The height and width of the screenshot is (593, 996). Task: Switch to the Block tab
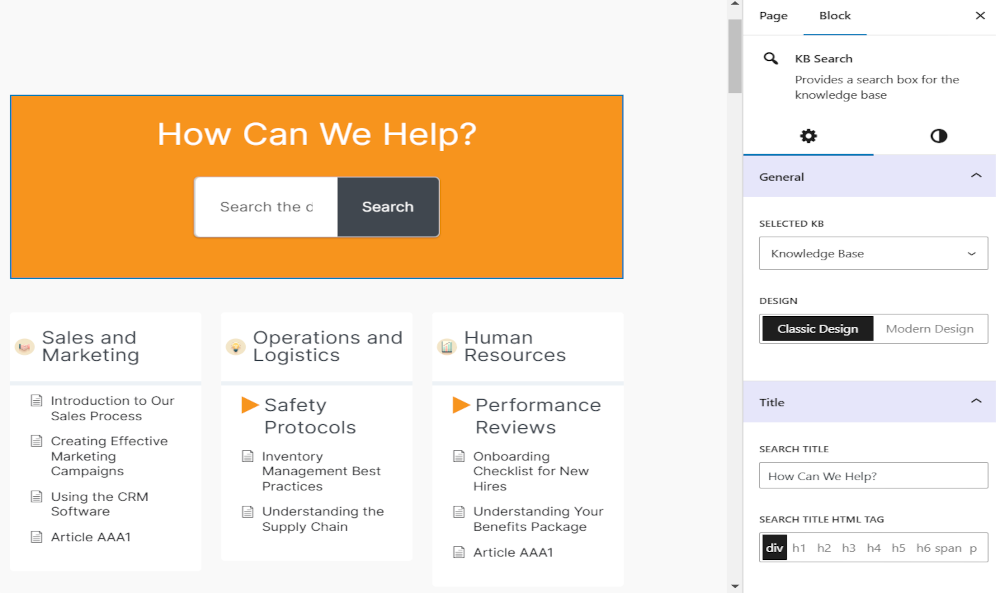pos(835,16)
